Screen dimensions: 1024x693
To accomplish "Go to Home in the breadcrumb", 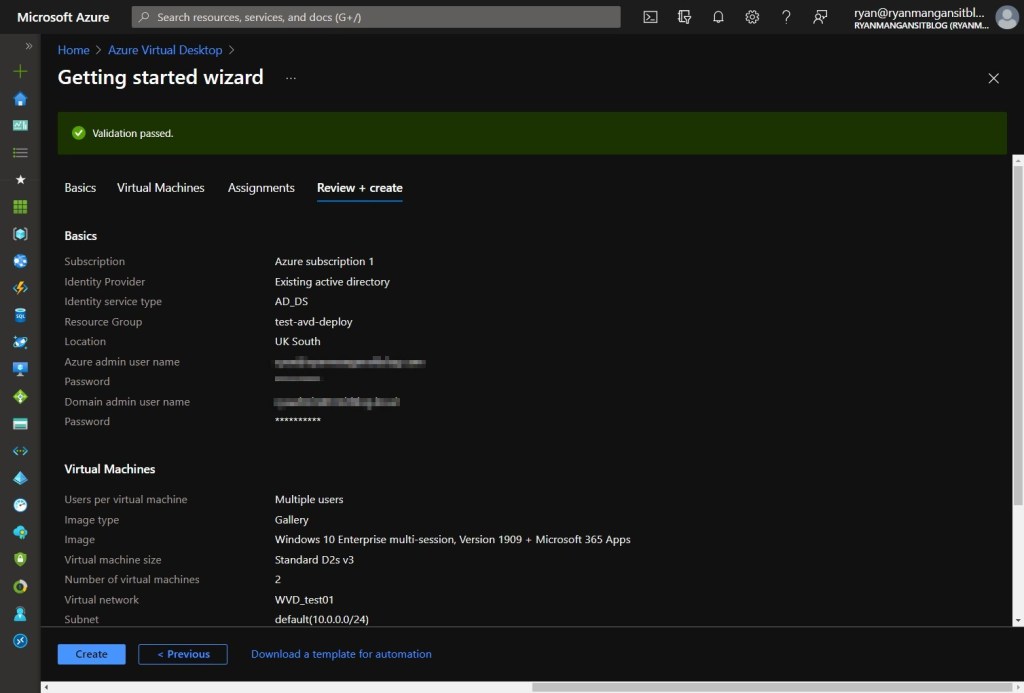I will coord(73,50).
